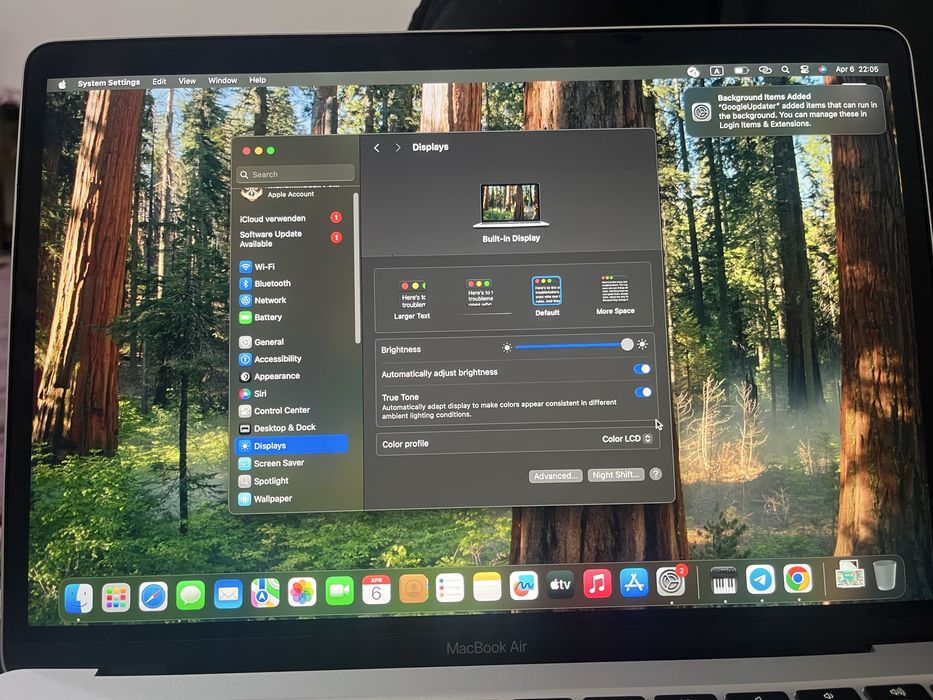Open Messages from the Dock
The height and width of the screenshot is (700, 933).
(x=190, y=595)
